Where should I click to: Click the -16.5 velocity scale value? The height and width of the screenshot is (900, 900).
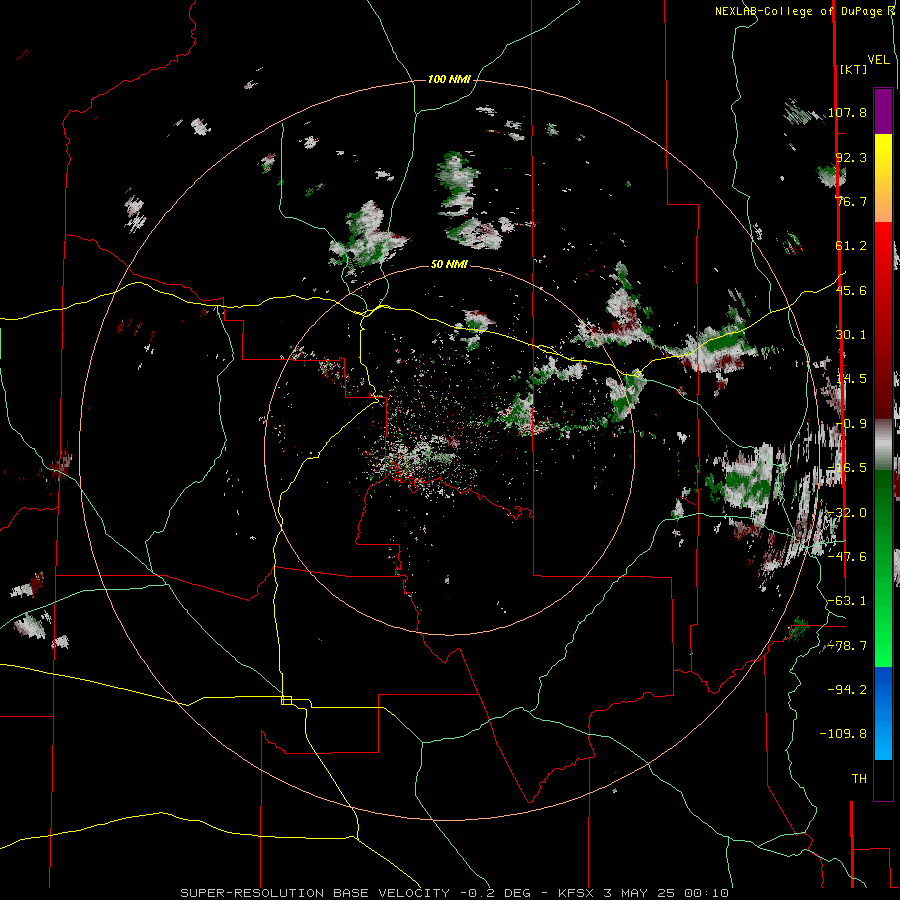(x=847, y=468)
